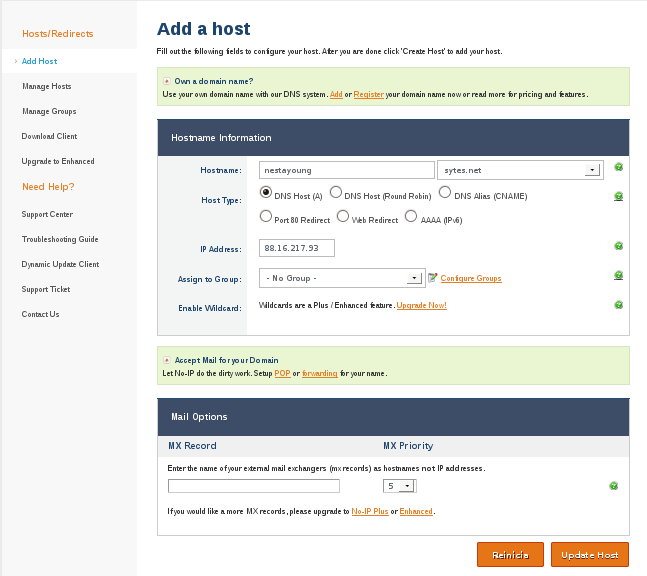Follow the Upgrade Now! link

tap(421, 305)
